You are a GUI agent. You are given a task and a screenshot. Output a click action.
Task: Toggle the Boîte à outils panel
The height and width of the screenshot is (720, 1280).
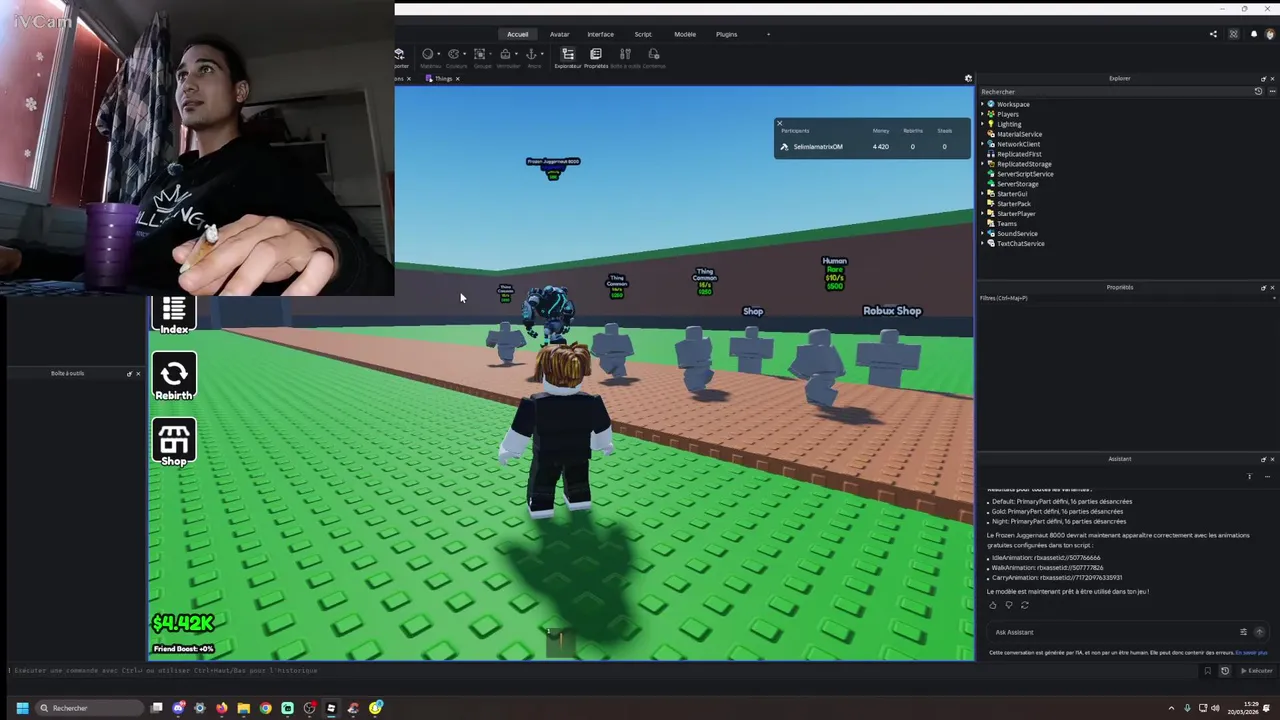(x=625, y=58)
